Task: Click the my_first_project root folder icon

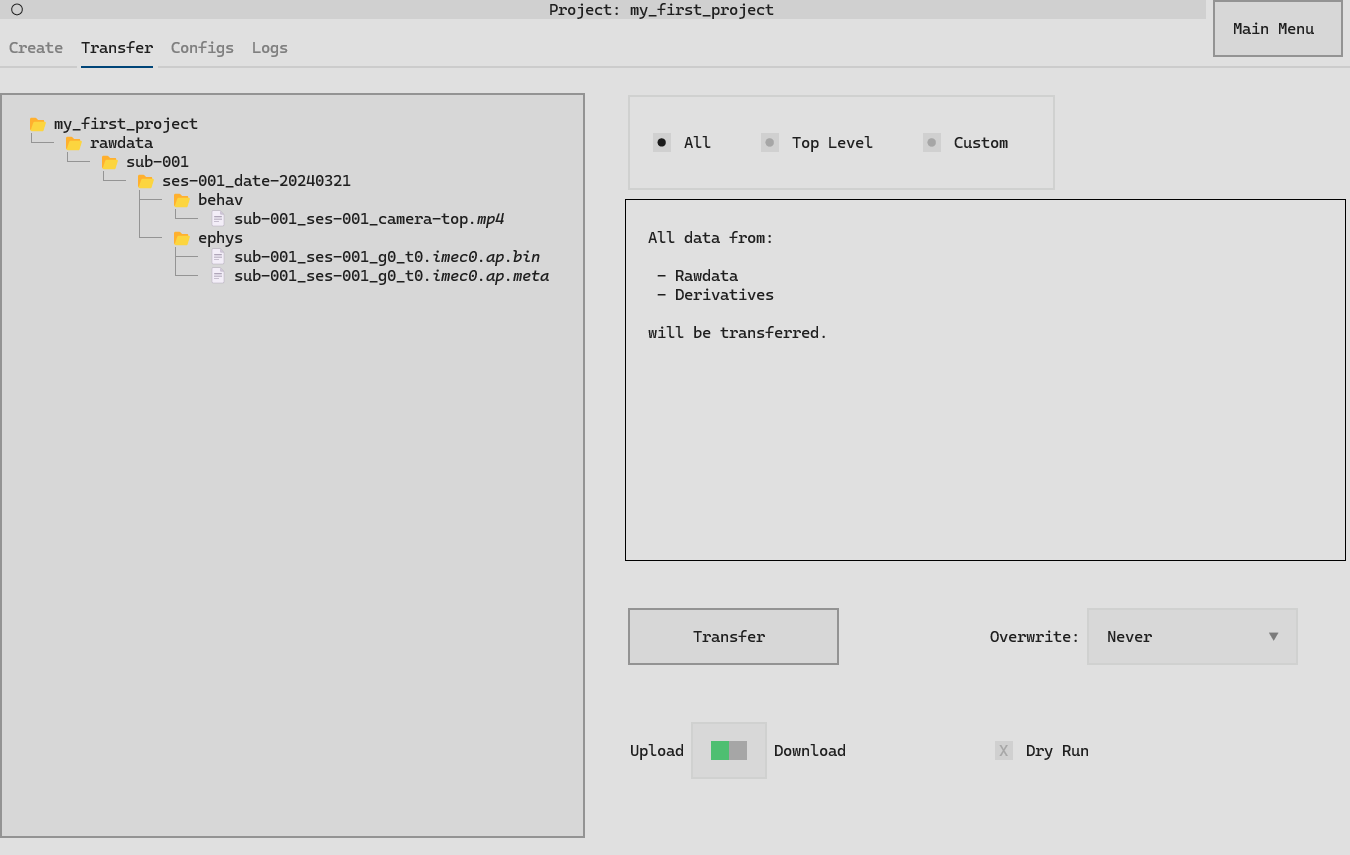Action: coord(38,124)
